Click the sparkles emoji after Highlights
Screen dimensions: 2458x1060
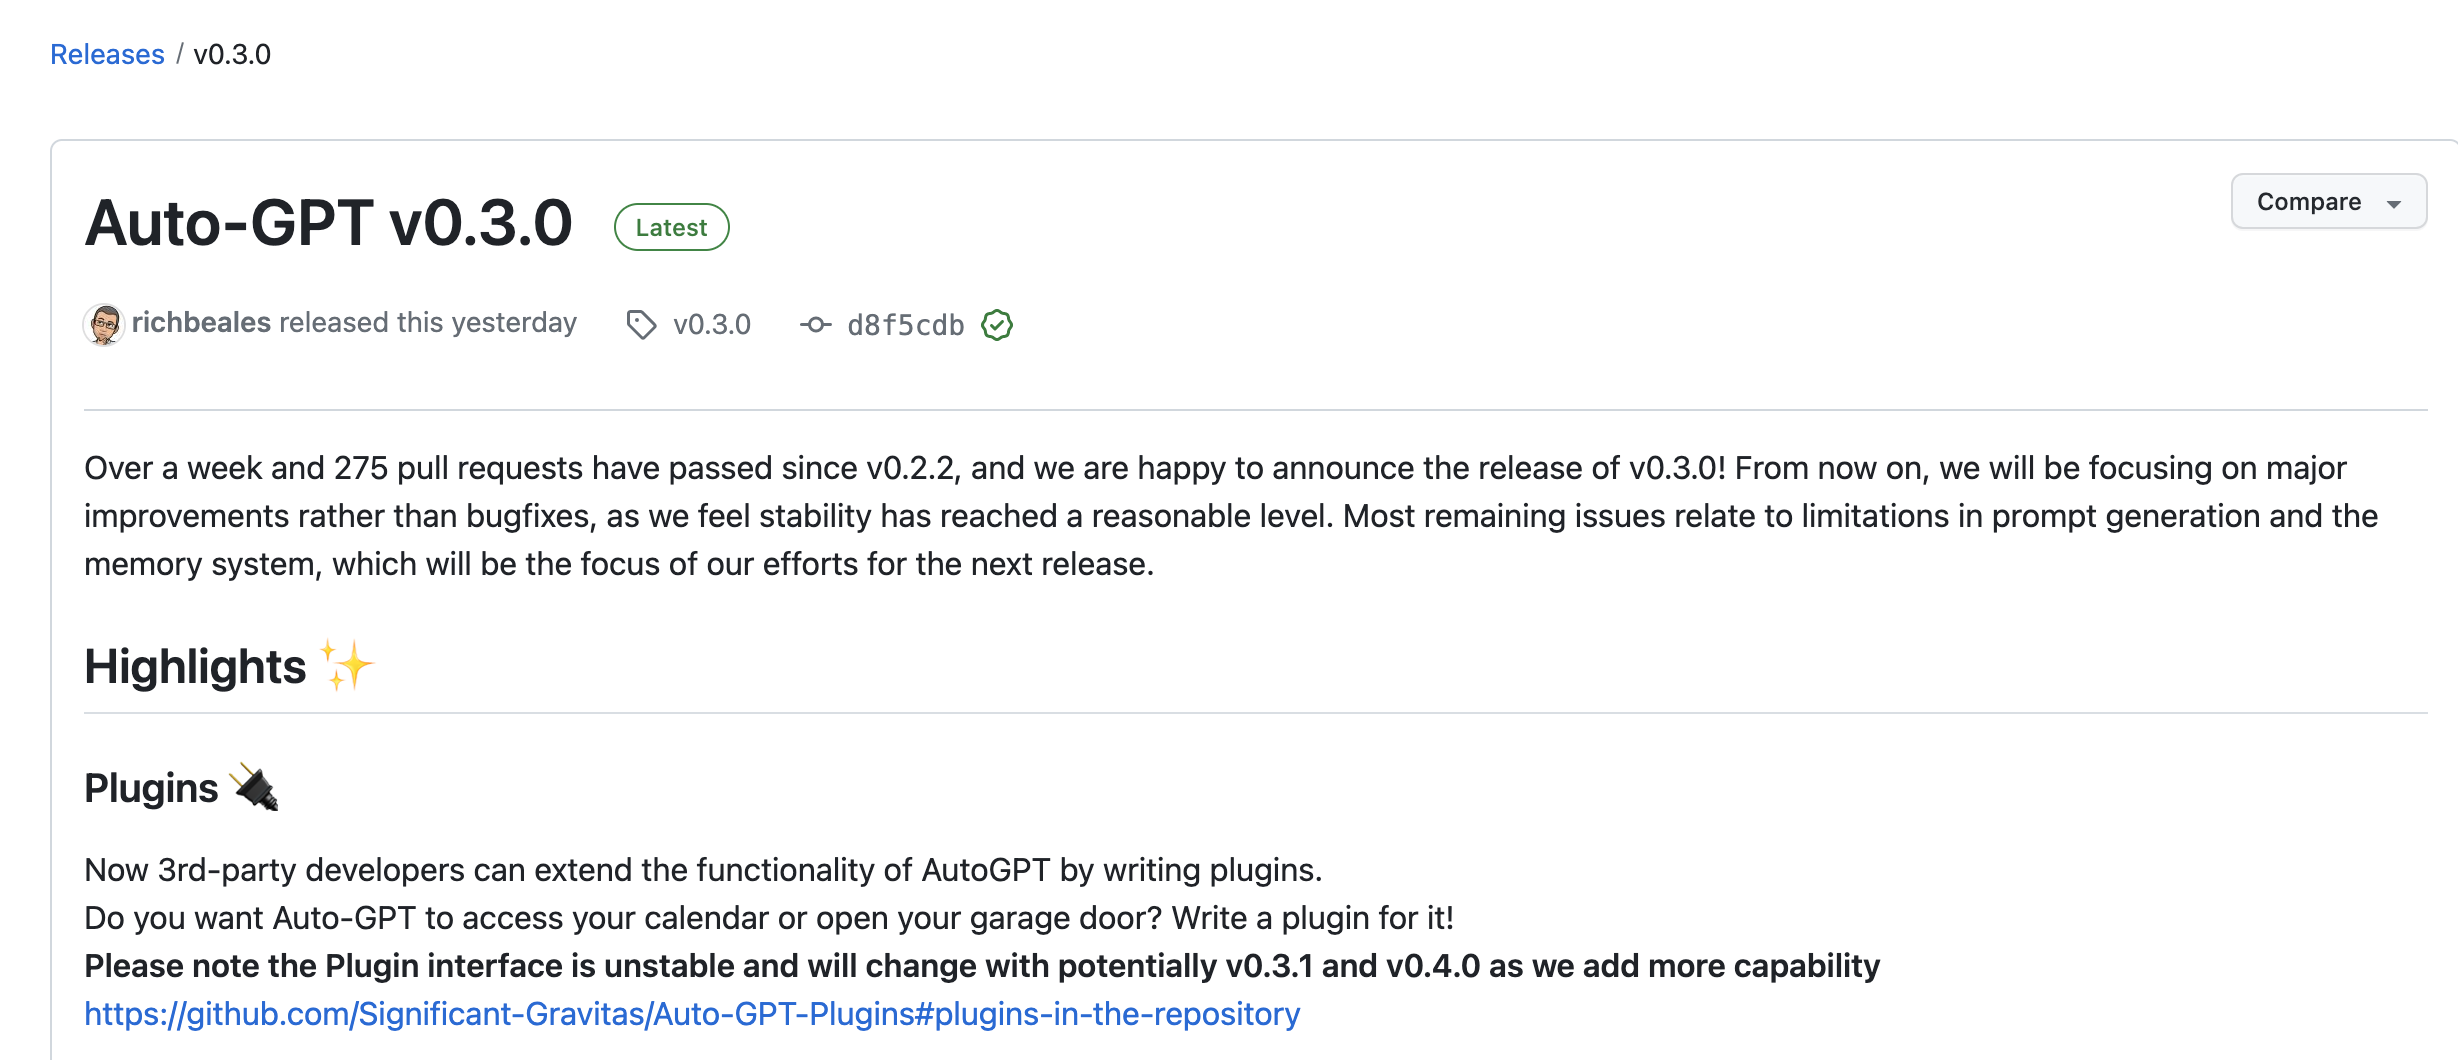(x=346, y=666)
